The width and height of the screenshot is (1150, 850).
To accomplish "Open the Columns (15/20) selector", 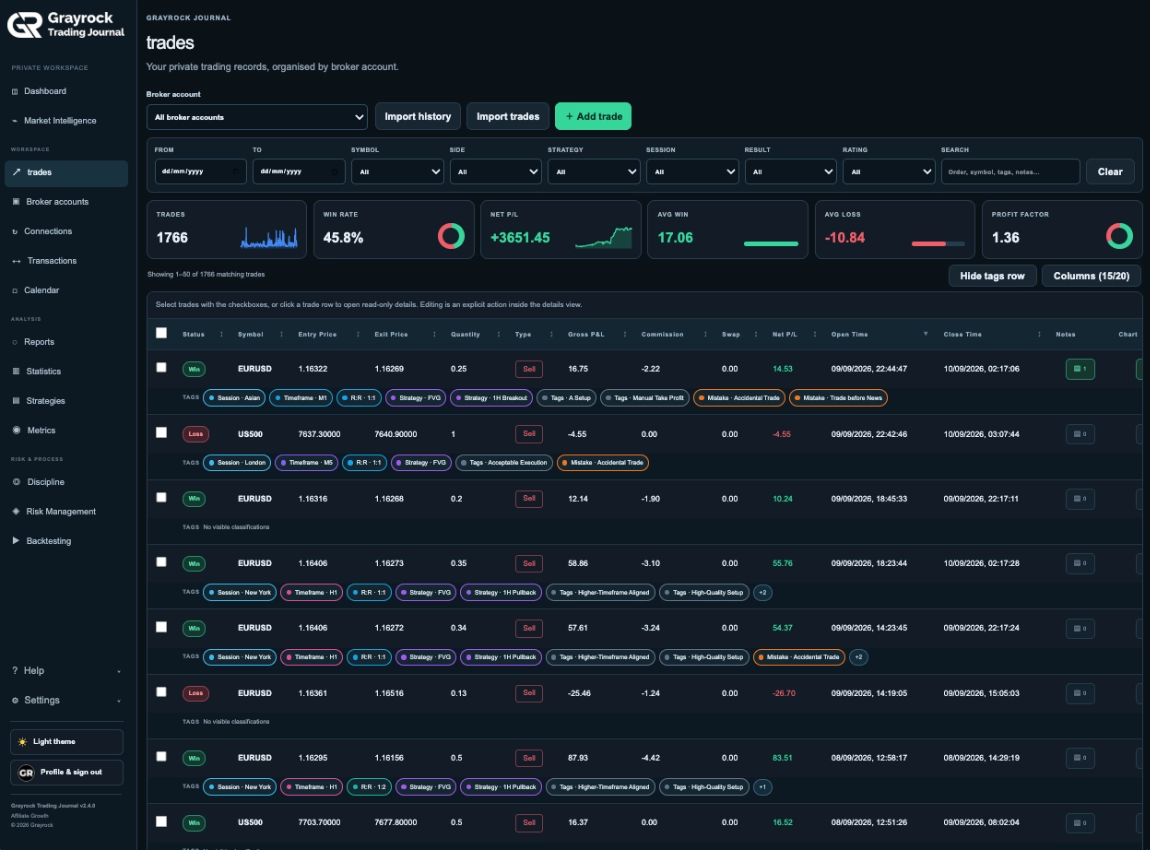I will [1091, 276].
